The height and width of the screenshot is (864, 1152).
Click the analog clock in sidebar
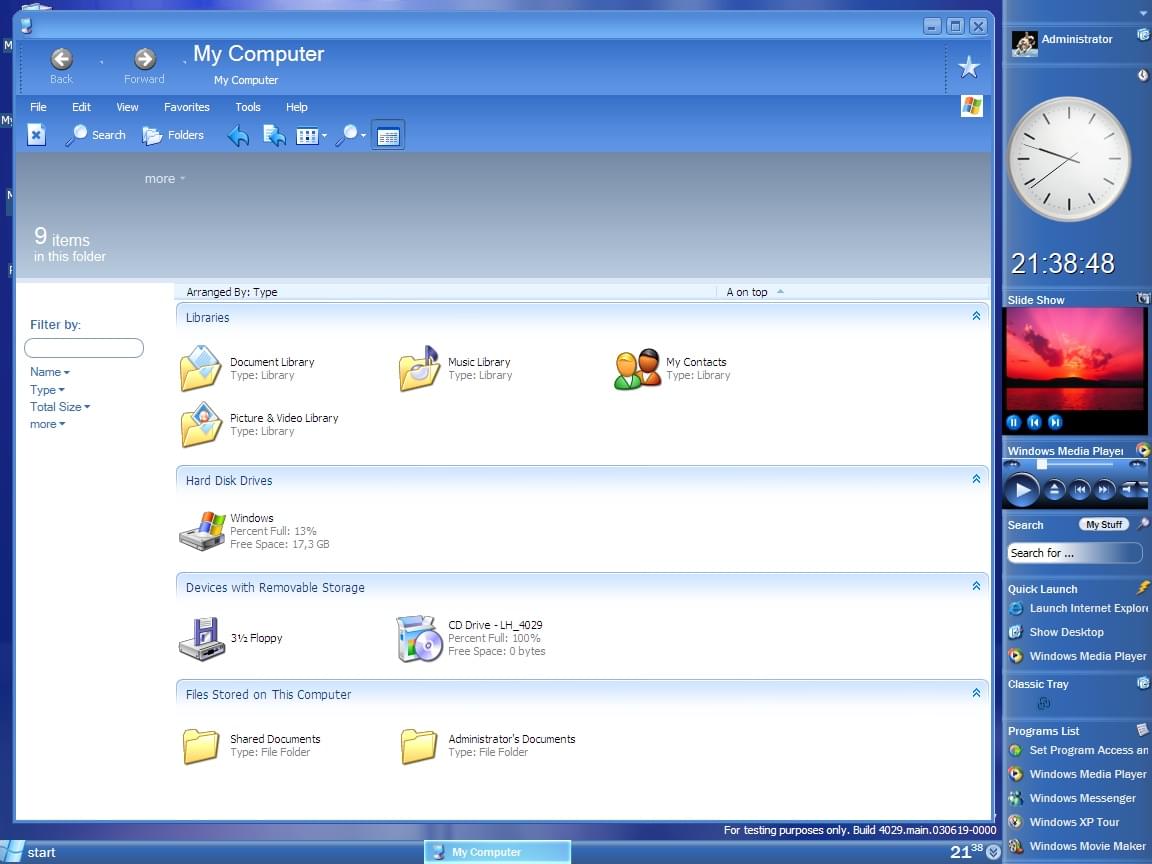tap(1069, 159)
